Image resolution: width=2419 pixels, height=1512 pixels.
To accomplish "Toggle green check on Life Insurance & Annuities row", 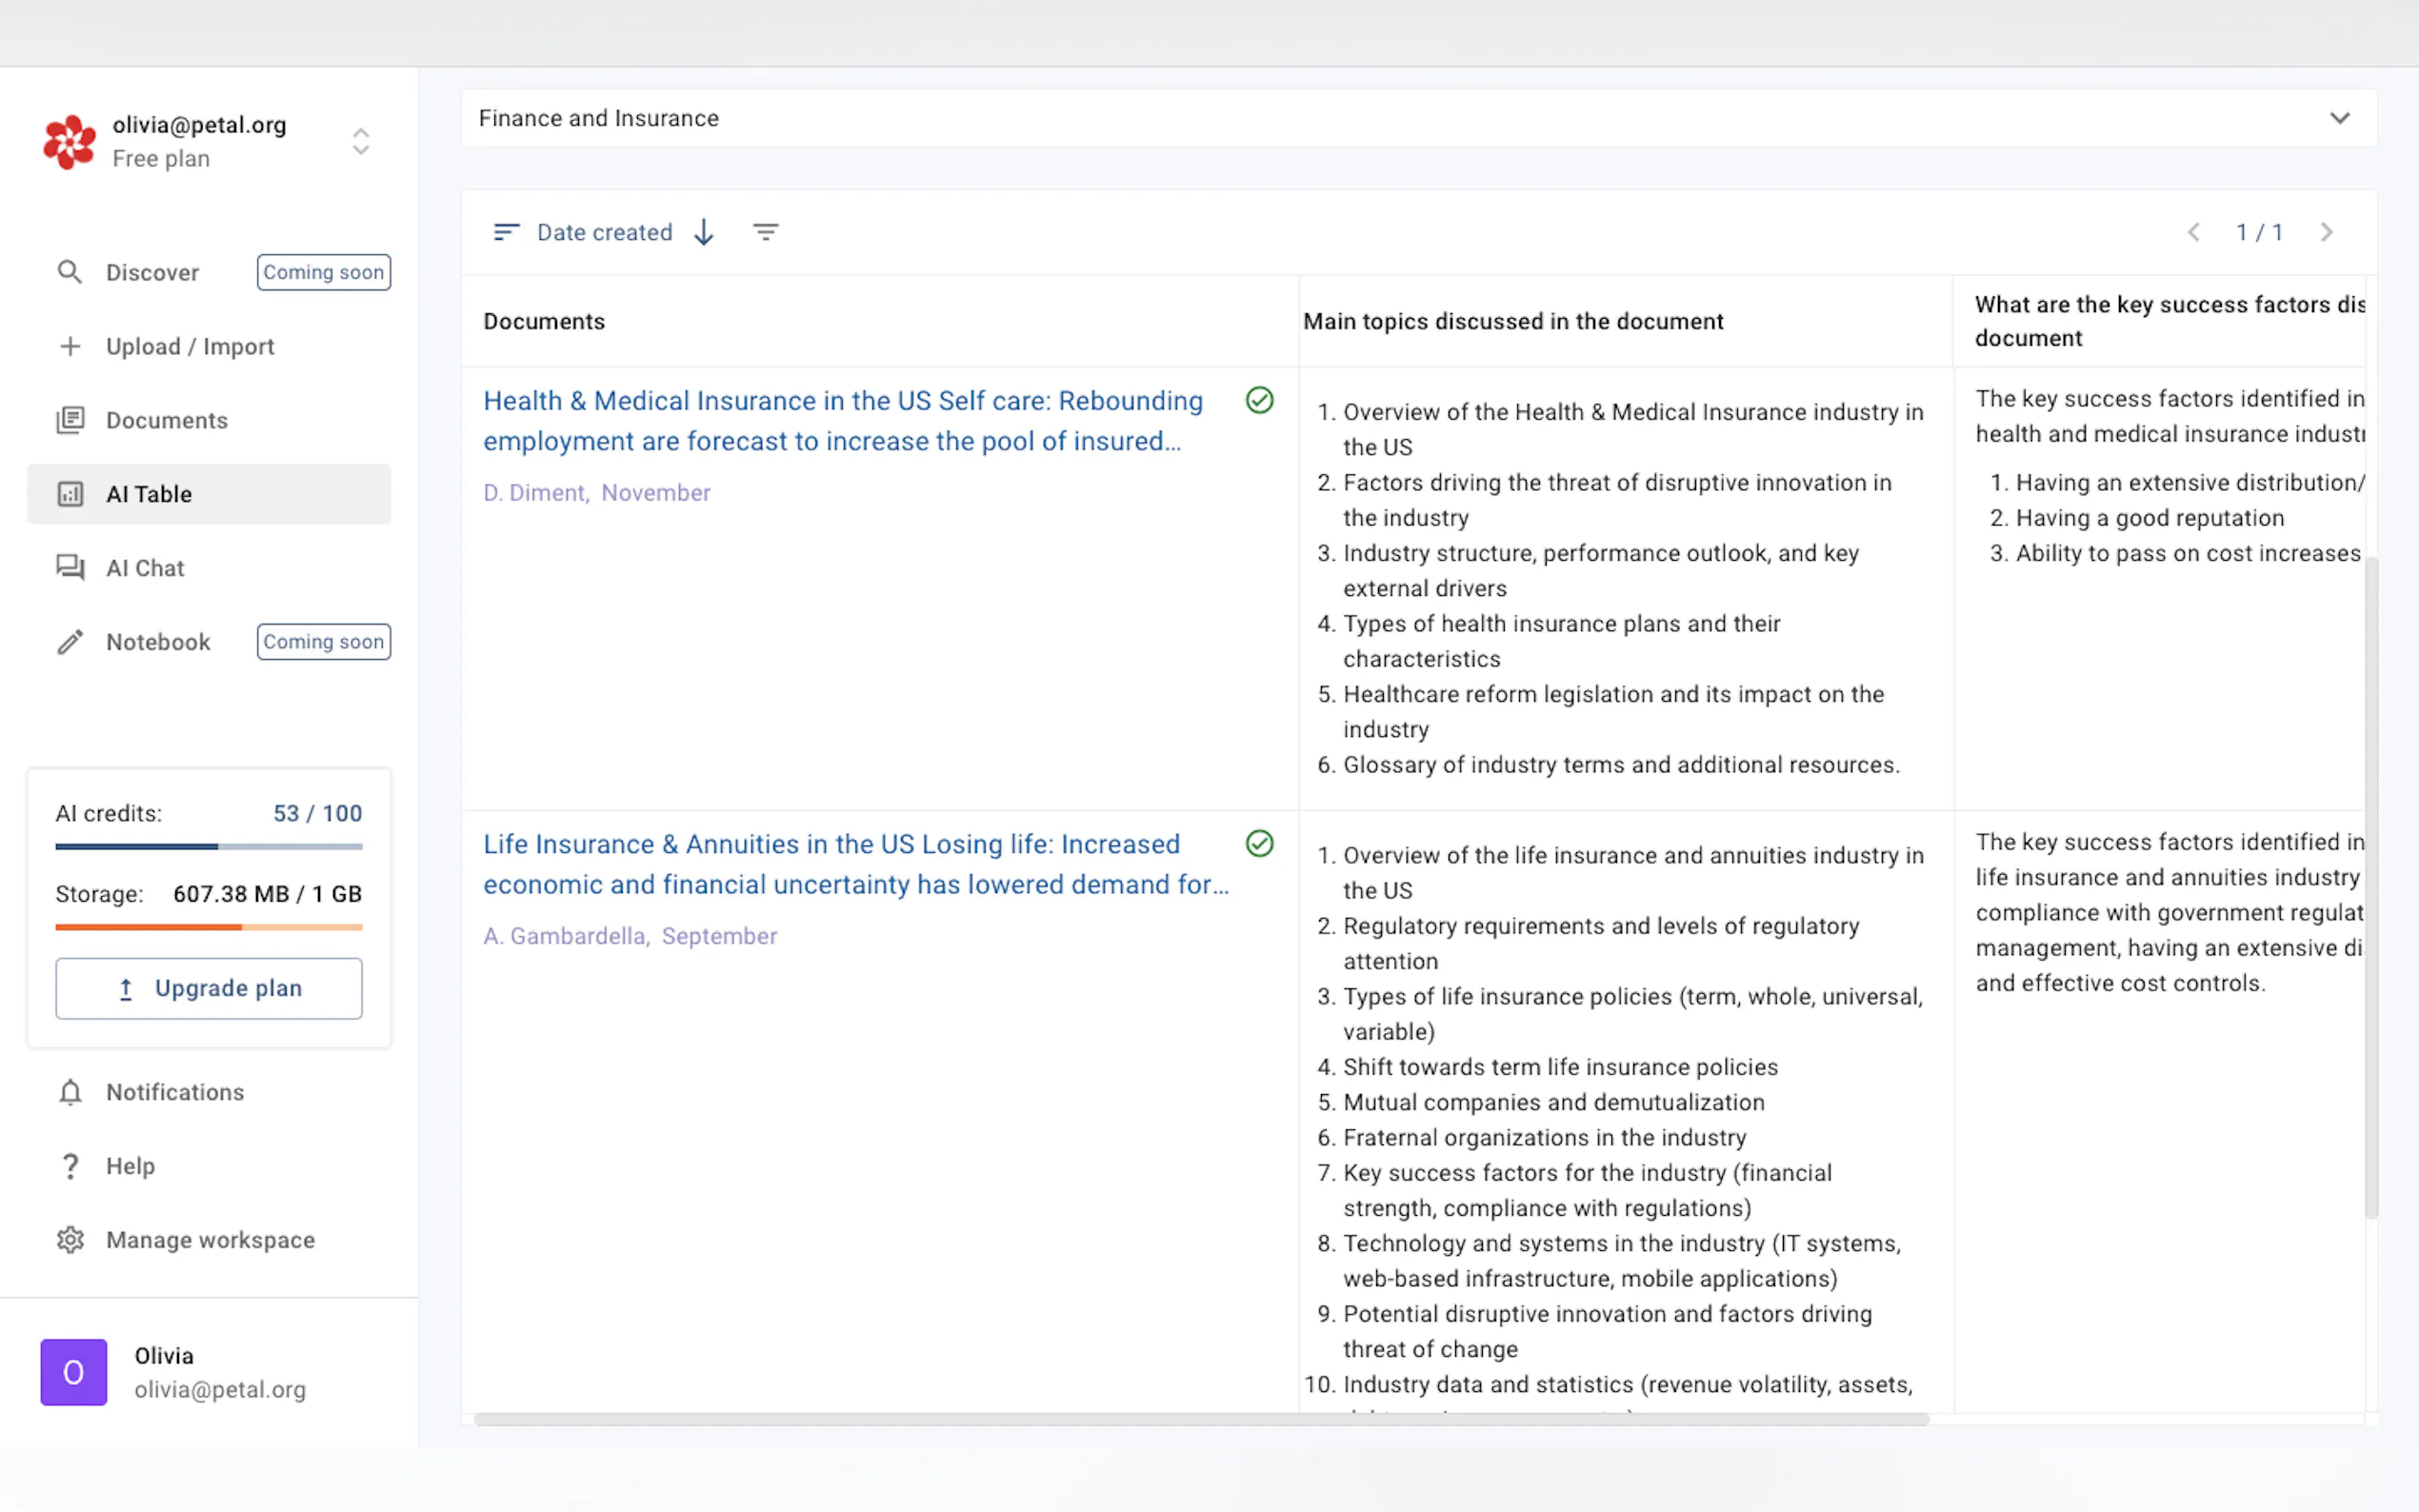I will 1259,844.
